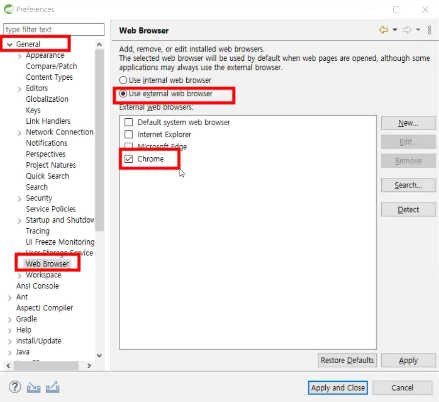The height and width of the screenshot is (402, 439).
Task: Click tree vertical scrollbar up arrow
Action: tap(99, 44)
